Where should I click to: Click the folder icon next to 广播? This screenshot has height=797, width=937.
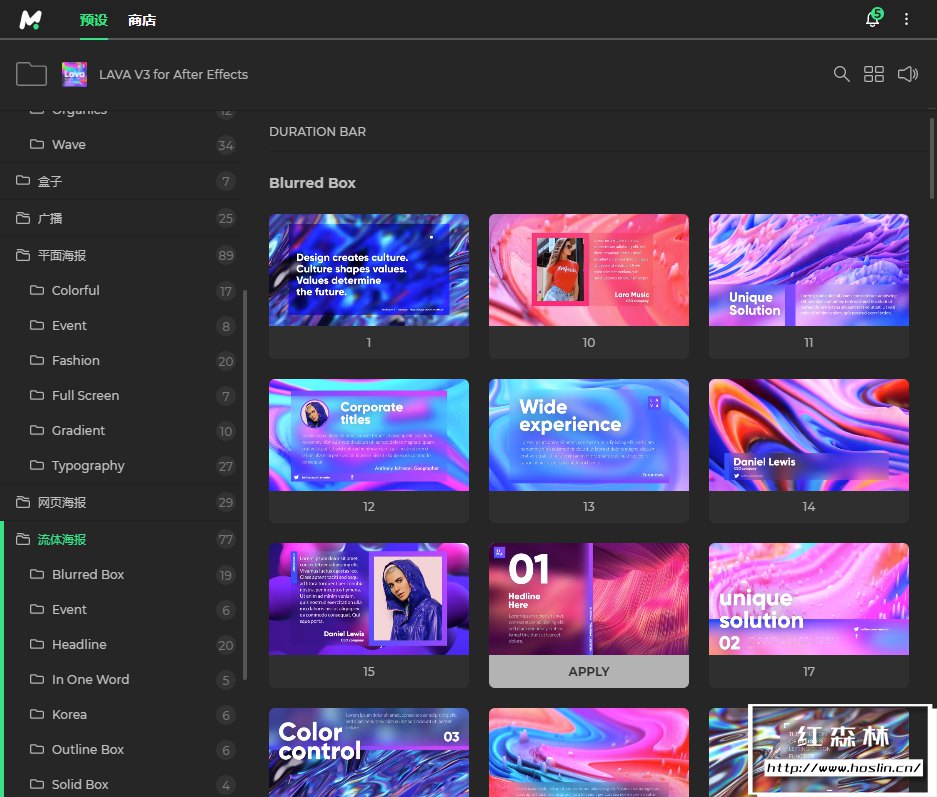click(23, 218)
